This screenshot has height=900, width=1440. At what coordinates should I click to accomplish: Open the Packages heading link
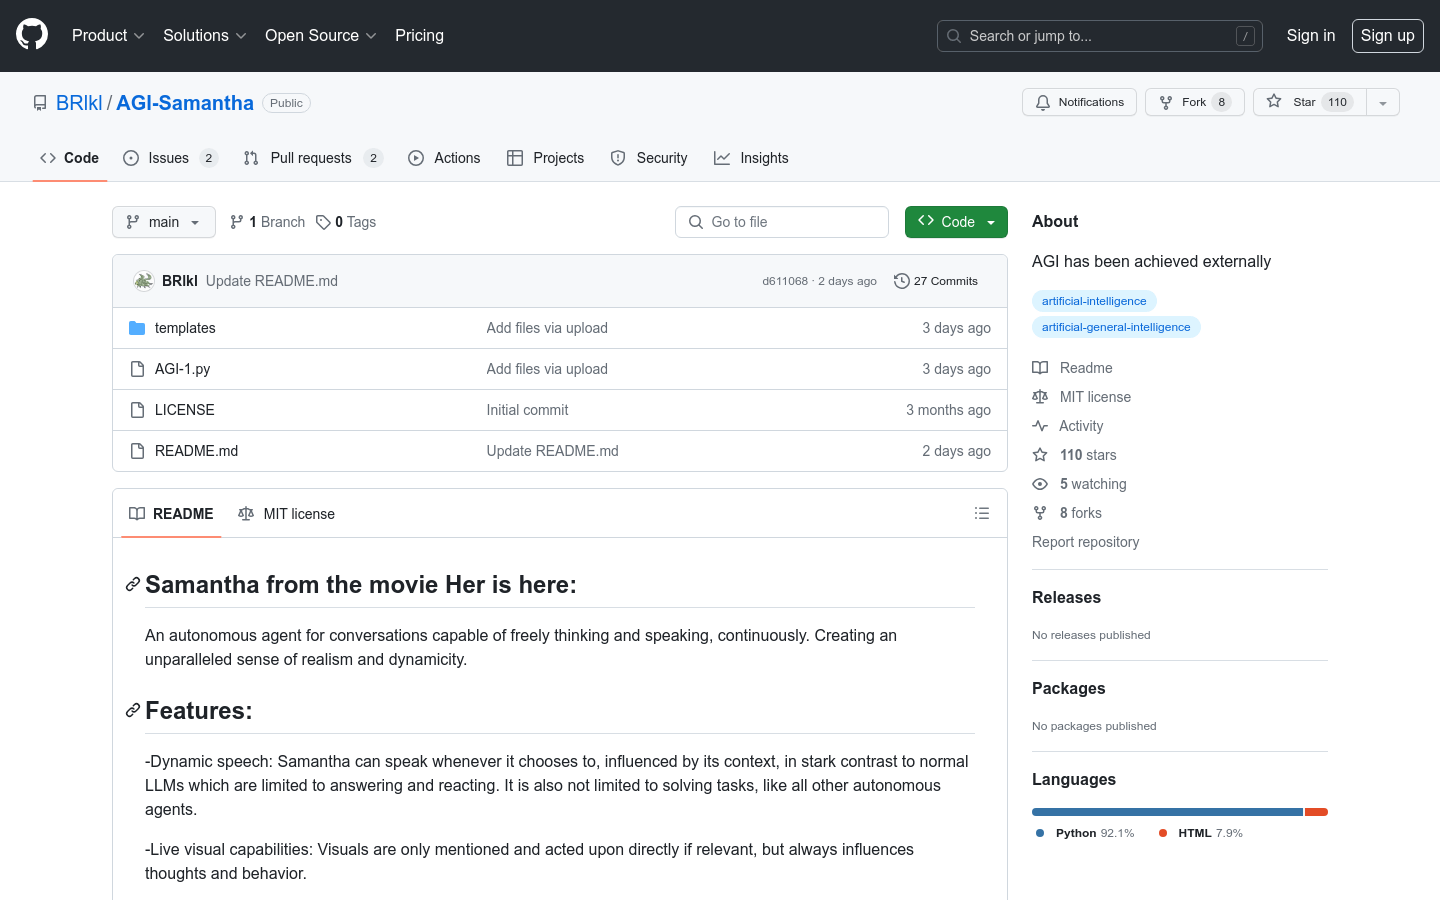tap(1068, 688)
